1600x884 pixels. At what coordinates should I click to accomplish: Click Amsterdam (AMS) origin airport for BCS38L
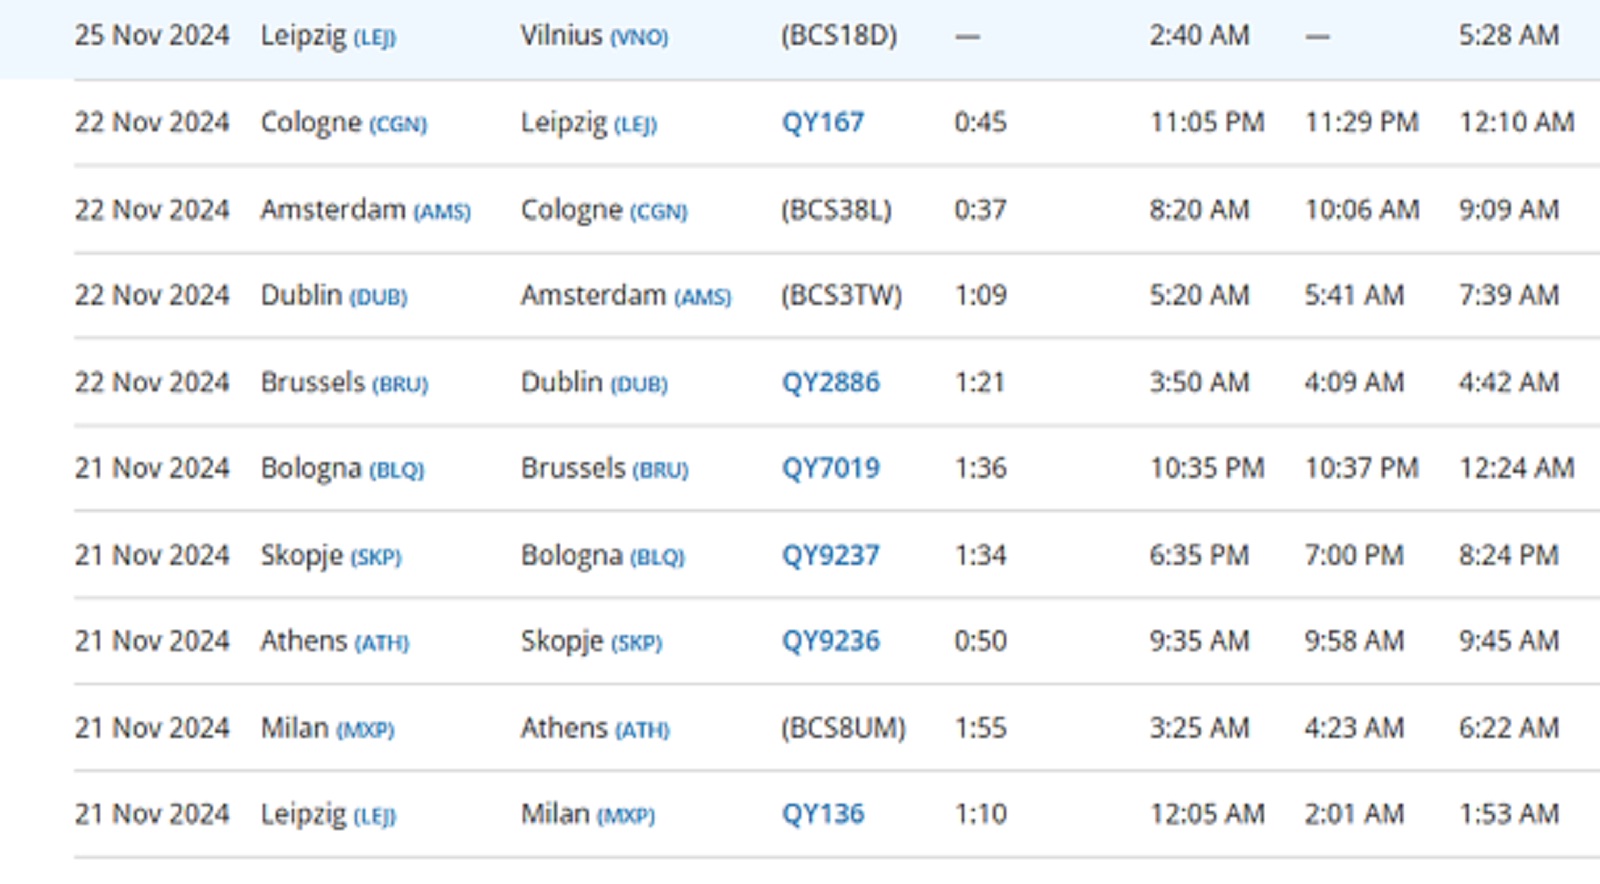(x=365, y=210)
